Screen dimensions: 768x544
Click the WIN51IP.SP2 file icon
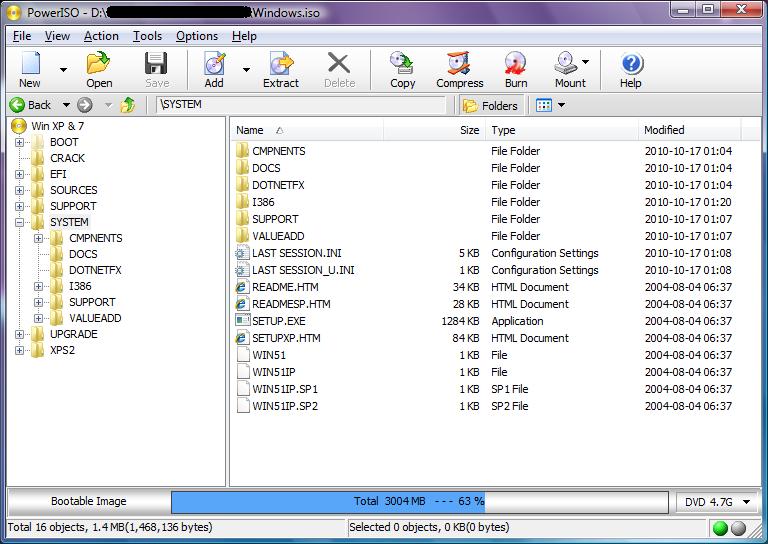pyautogui.click(x=243, y=406)
